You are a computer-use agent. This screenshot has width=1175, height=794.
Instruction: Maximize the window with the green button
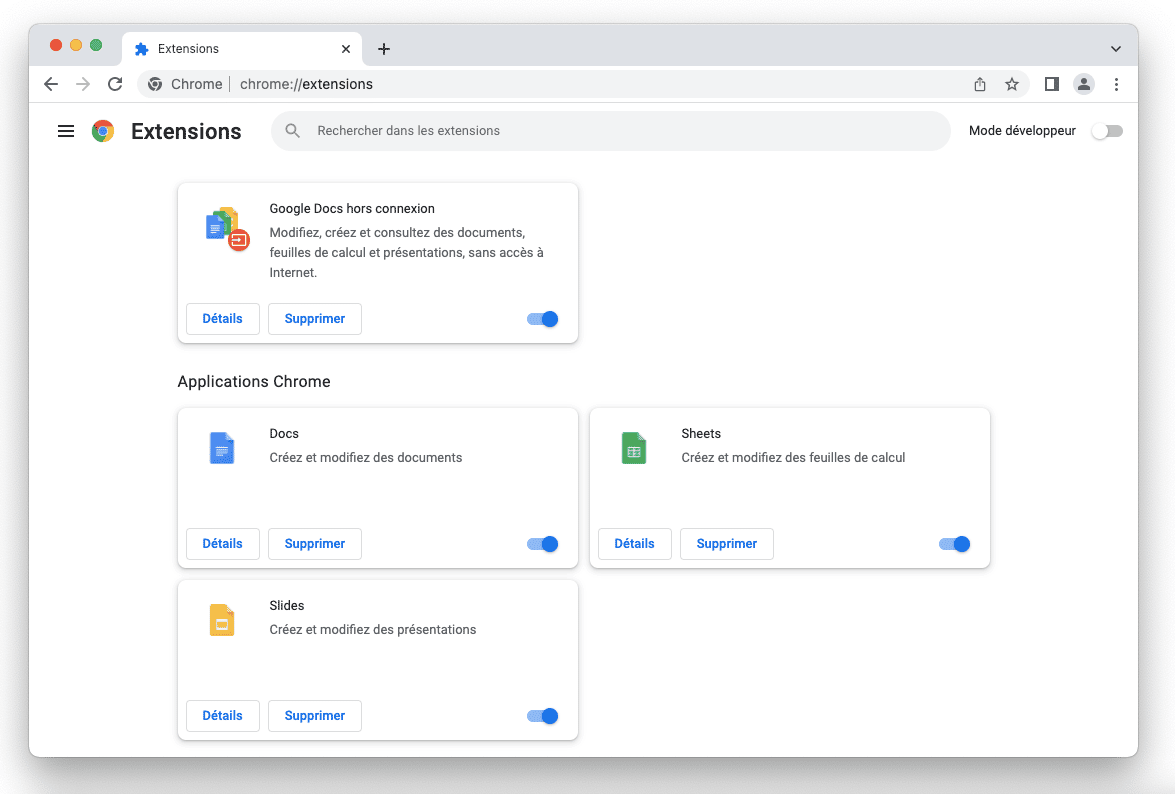coord(96,45)
